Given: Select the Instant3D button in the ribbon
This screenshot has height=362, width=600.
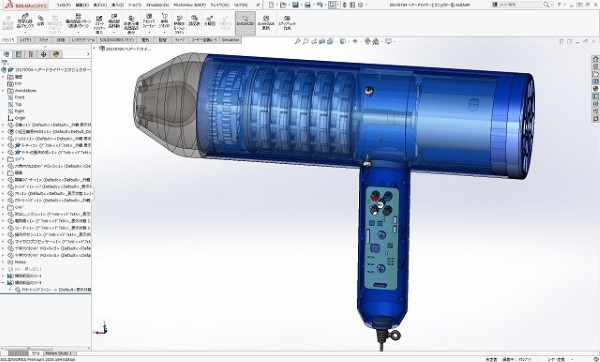Looking at the screenshot, I should coord(245,23).
